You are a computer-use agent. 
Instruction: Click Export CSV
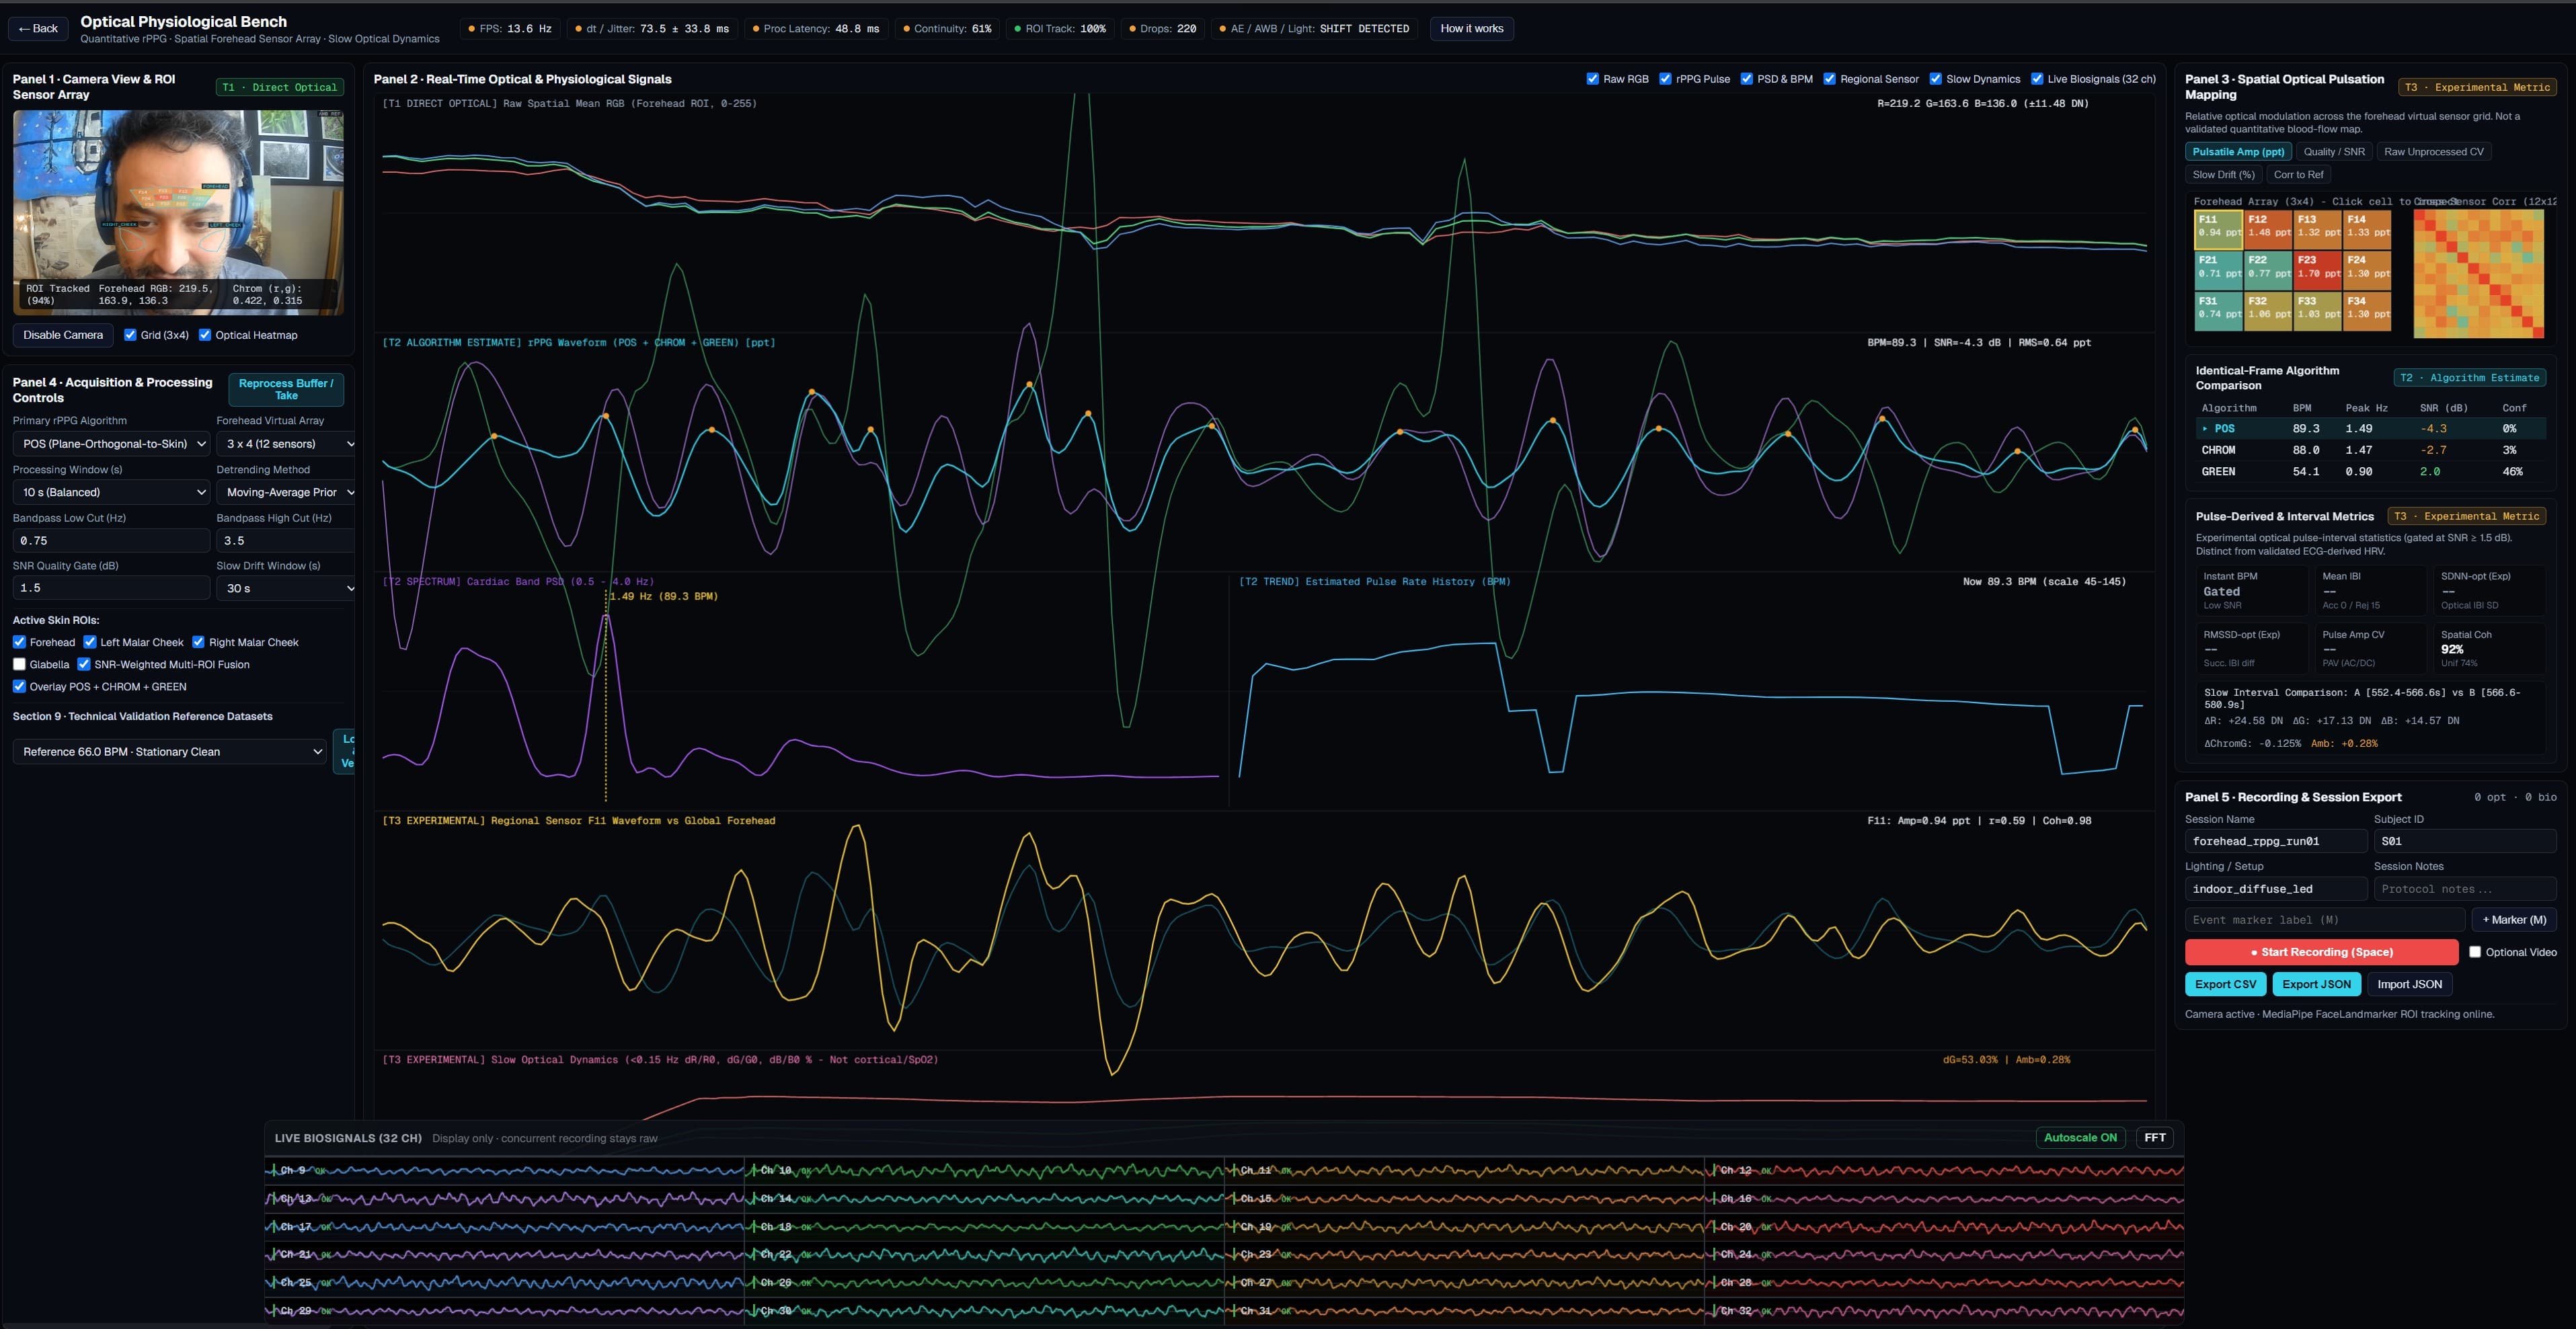click(2225, 984)
